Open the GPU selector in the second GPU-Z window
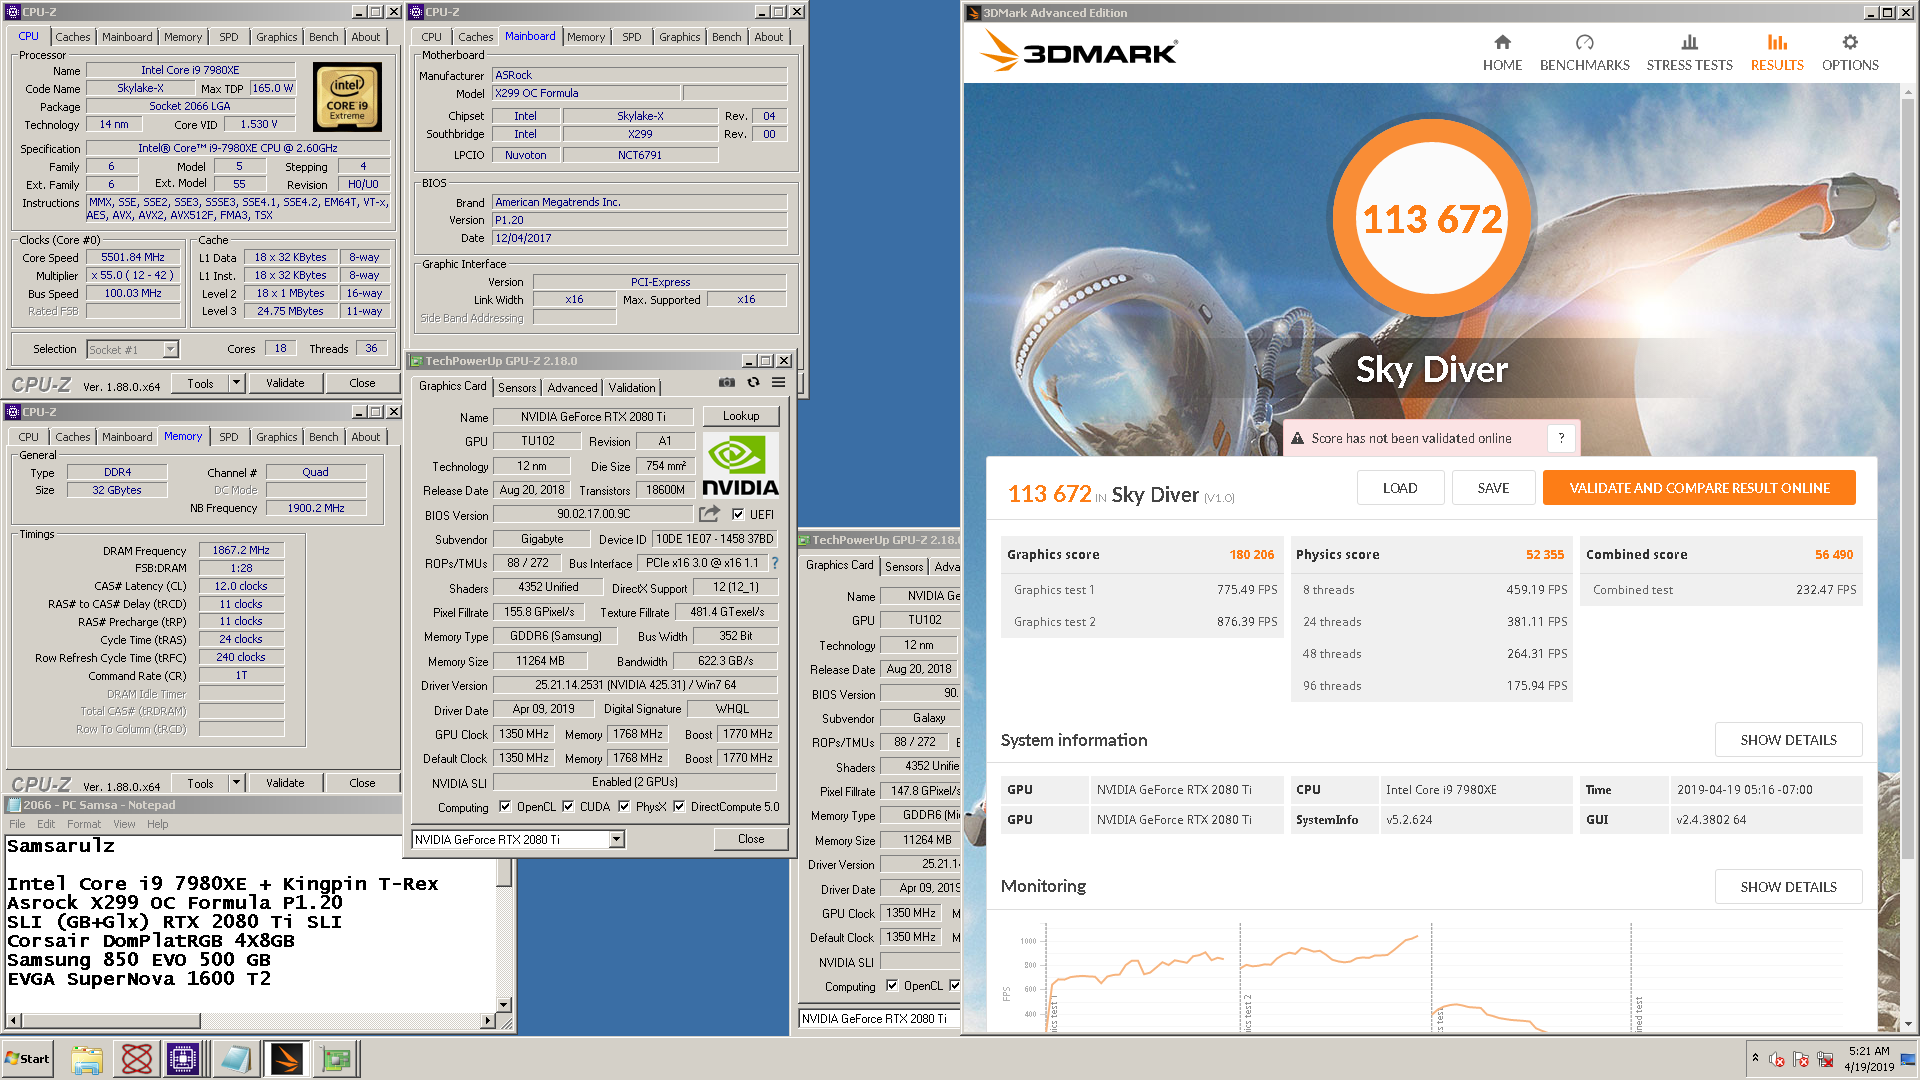 879,1018
